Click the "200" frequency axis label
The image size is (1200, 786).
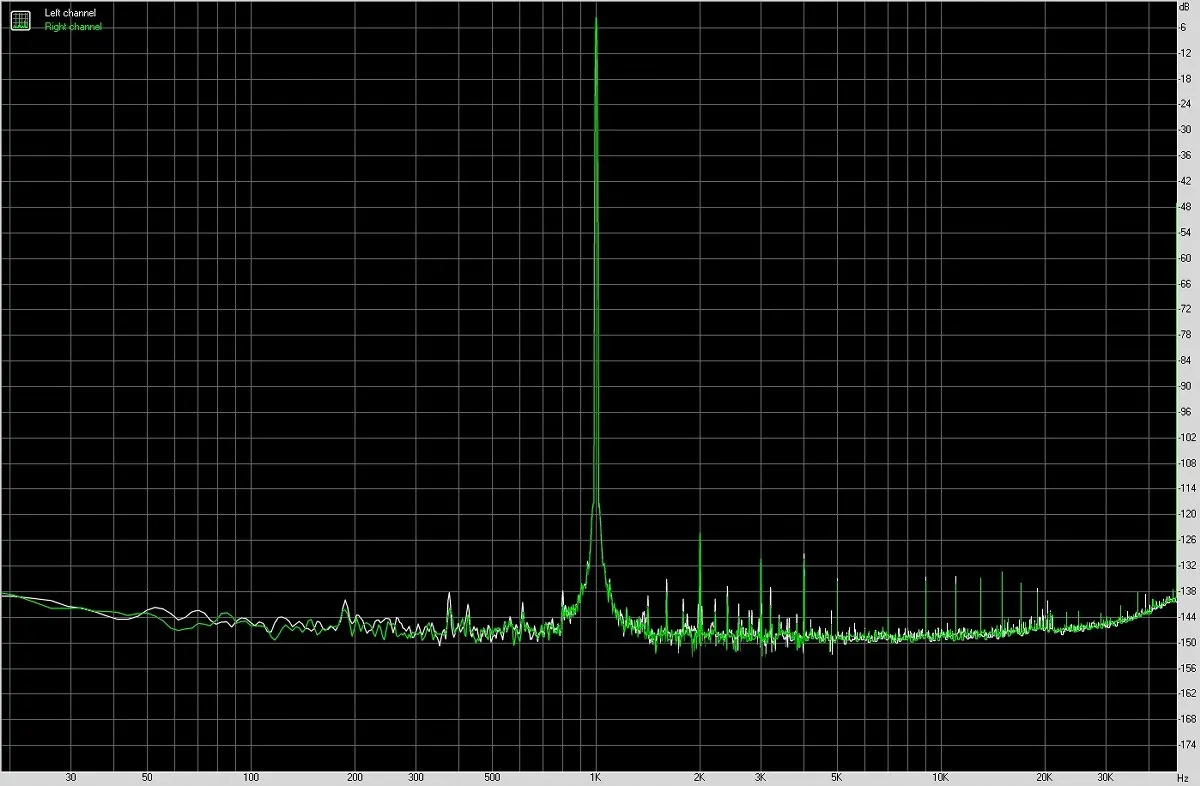355,777
